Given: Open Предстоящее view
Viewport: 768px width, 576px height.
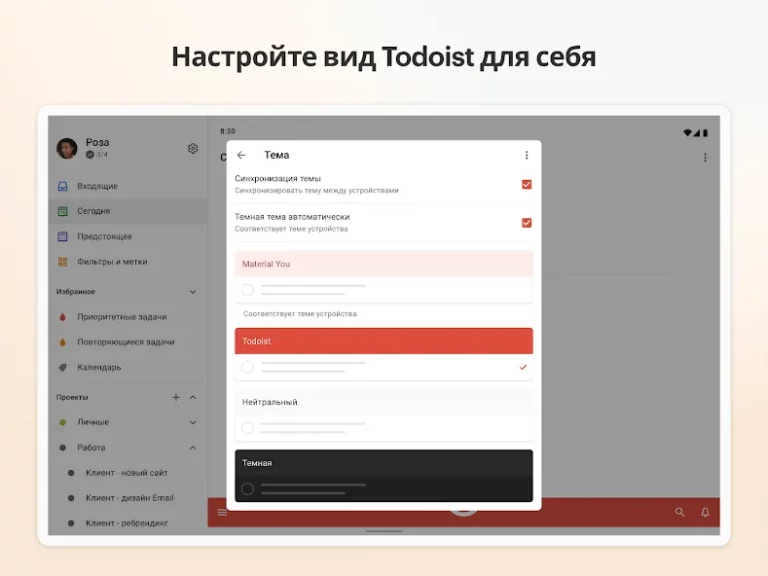Looking at the screenshot, I should tap(128, 237).
